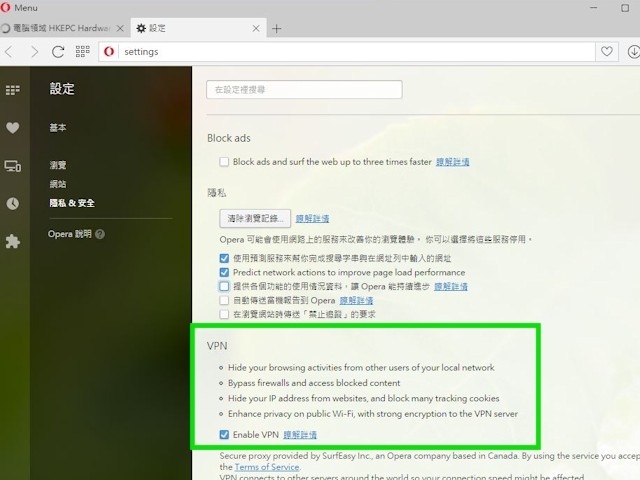Viewport: 640px width, 480px height.
Task: Open learn more link for usage data
Action: [x=451, y=287]
